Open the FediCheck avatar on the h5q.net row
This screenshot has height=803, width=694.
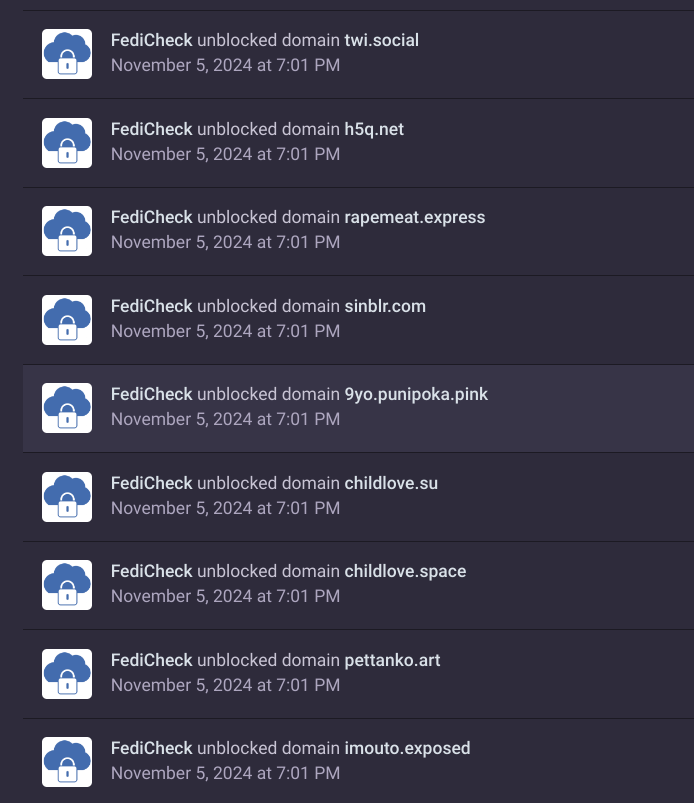click(x=67, y=143)
